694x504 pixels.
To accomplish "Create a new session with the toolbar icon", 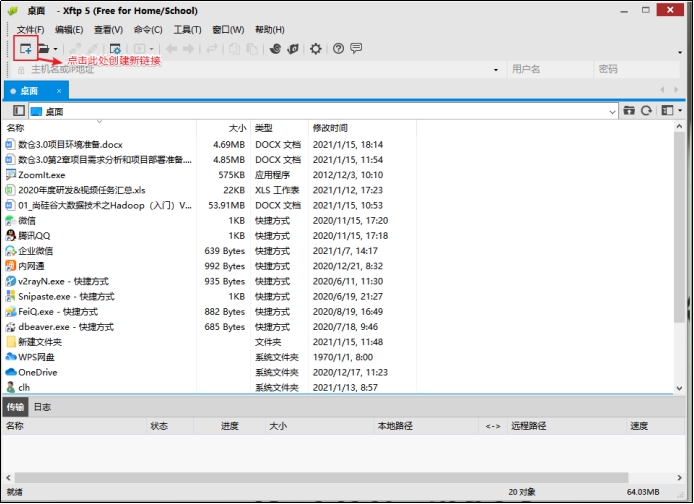I will click(x=26, y=49).
